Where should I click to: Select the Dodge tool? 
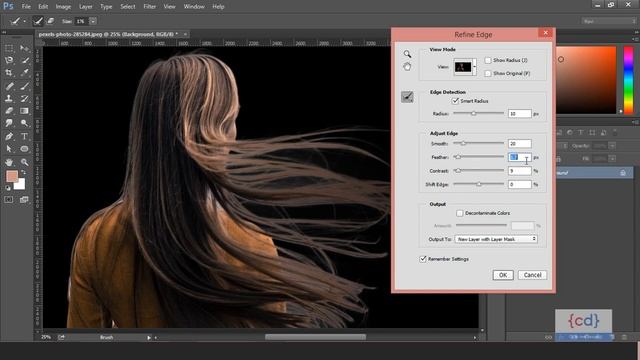(24, 123)
